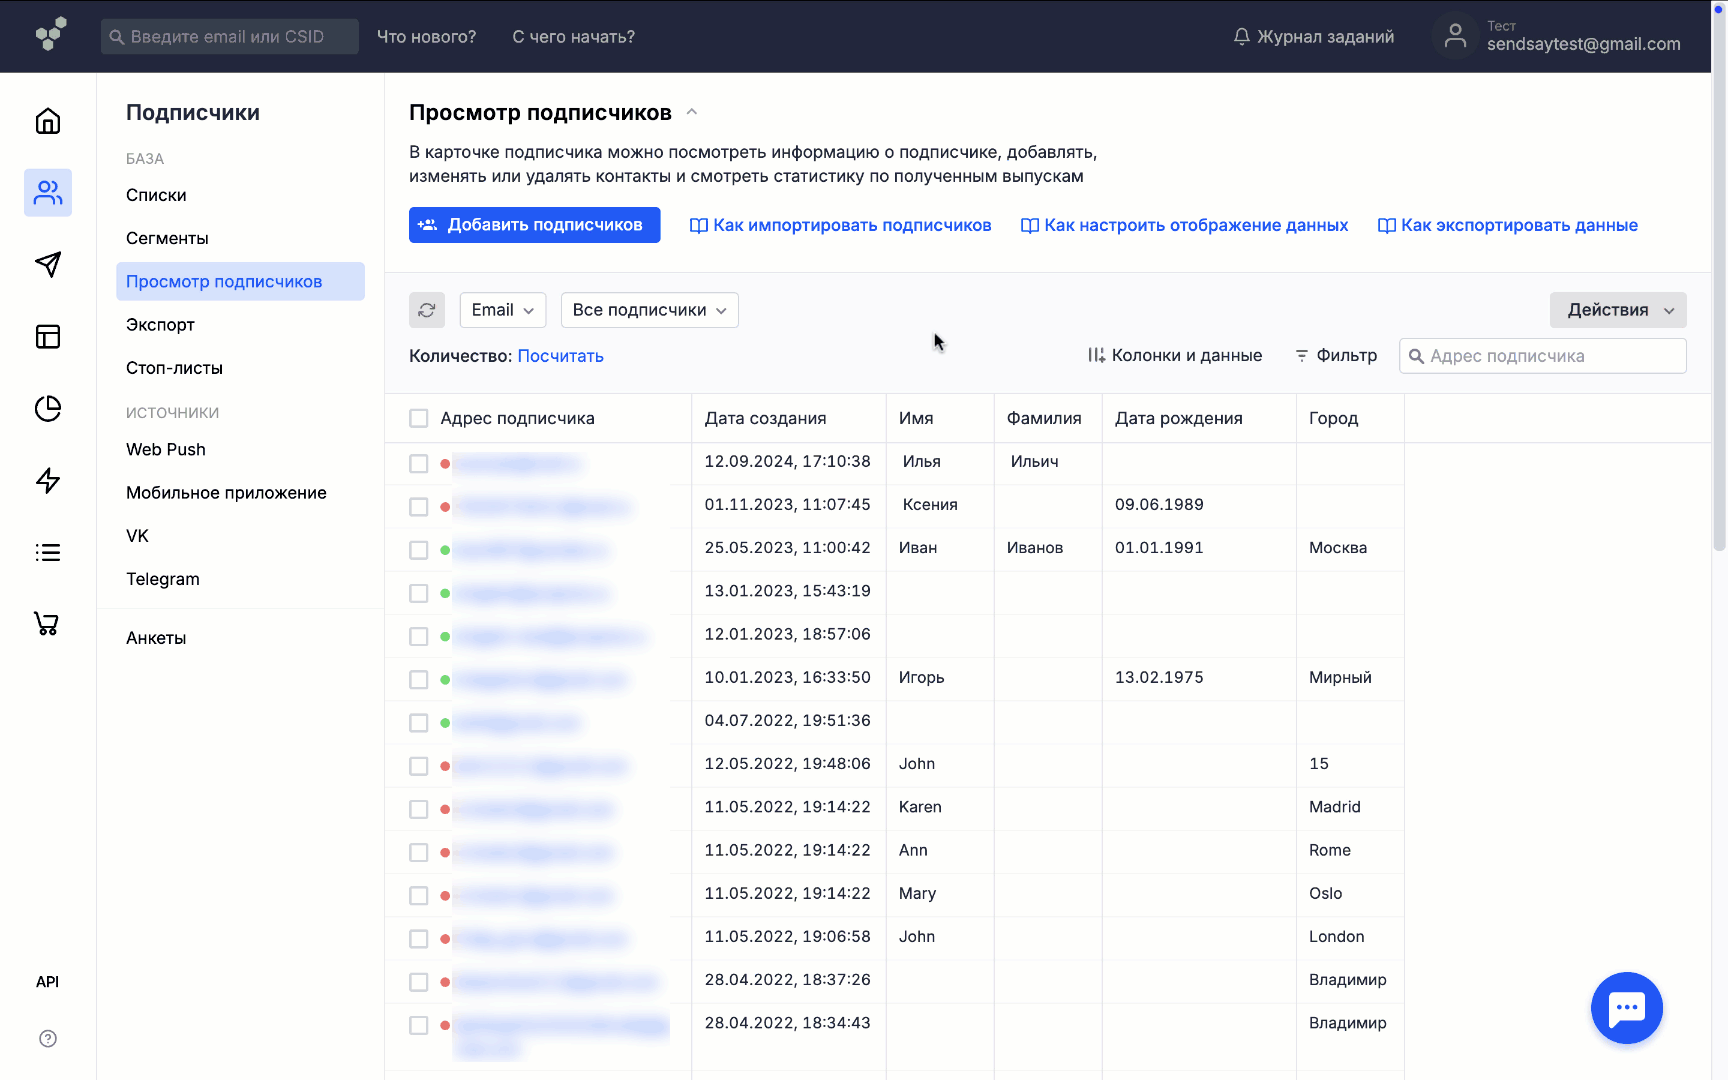Open the Email channel dropdown
Image resolution: width=1728 pixels, height=1080 pixels.
(x=502, y=310)
